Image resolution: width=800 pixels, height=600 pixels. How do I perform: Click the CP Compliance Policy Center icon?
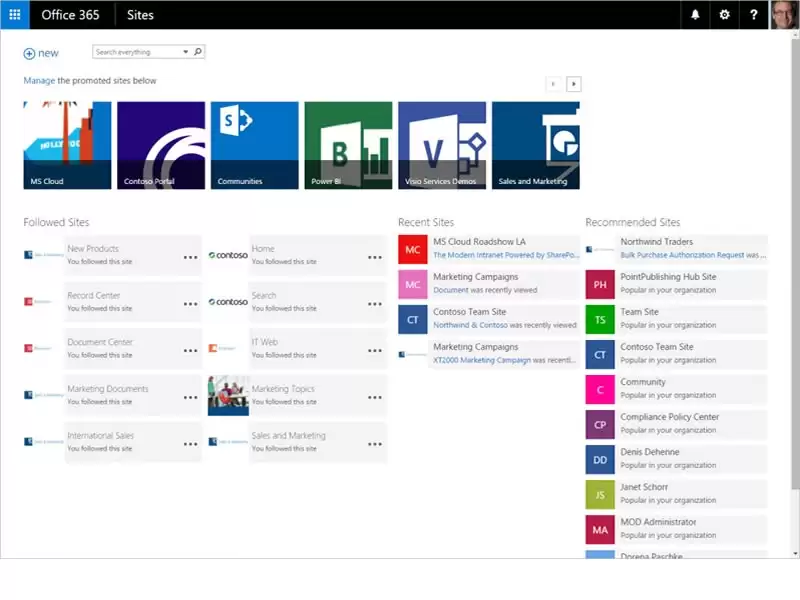click(599, 424)
